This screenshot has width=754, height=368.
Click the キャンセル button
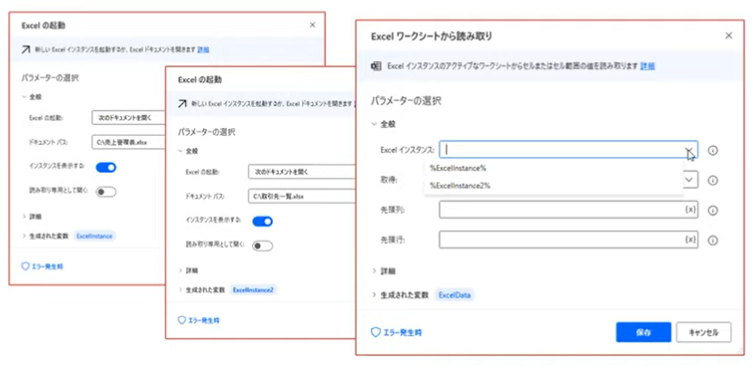pyautogui.click(x=704, y=332)
